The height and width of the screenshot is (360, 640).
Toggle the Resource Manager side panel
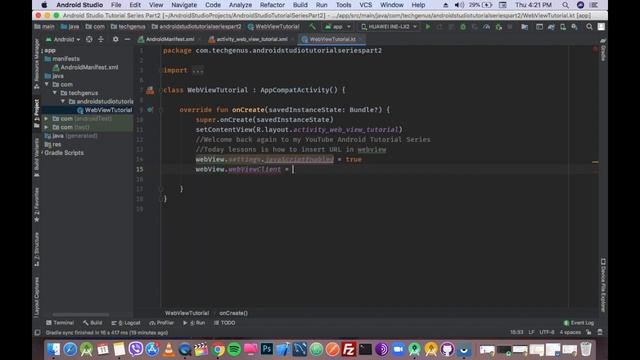click(x=37, y=63)
